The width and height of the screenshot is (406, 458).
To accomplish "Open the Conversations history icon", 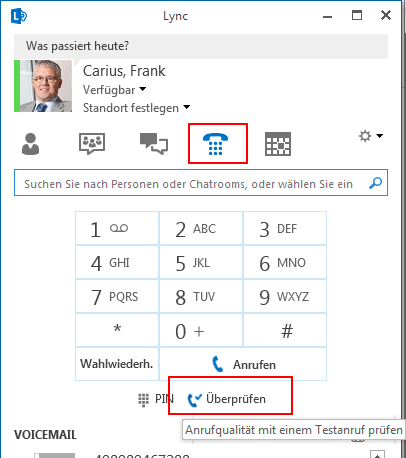I will coord(154,144).
